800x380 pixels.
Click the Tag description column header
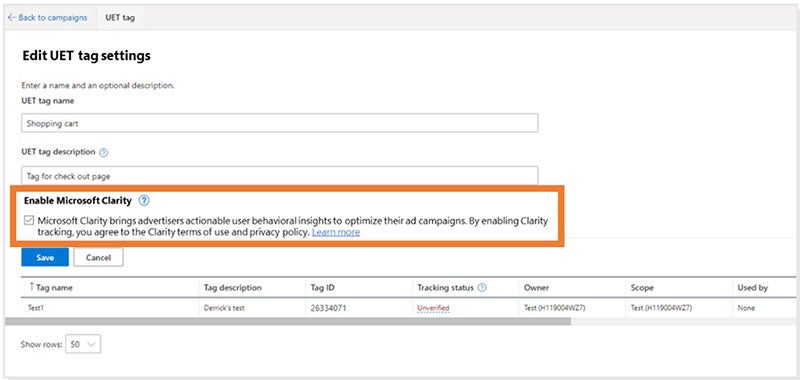pos(233,288)
